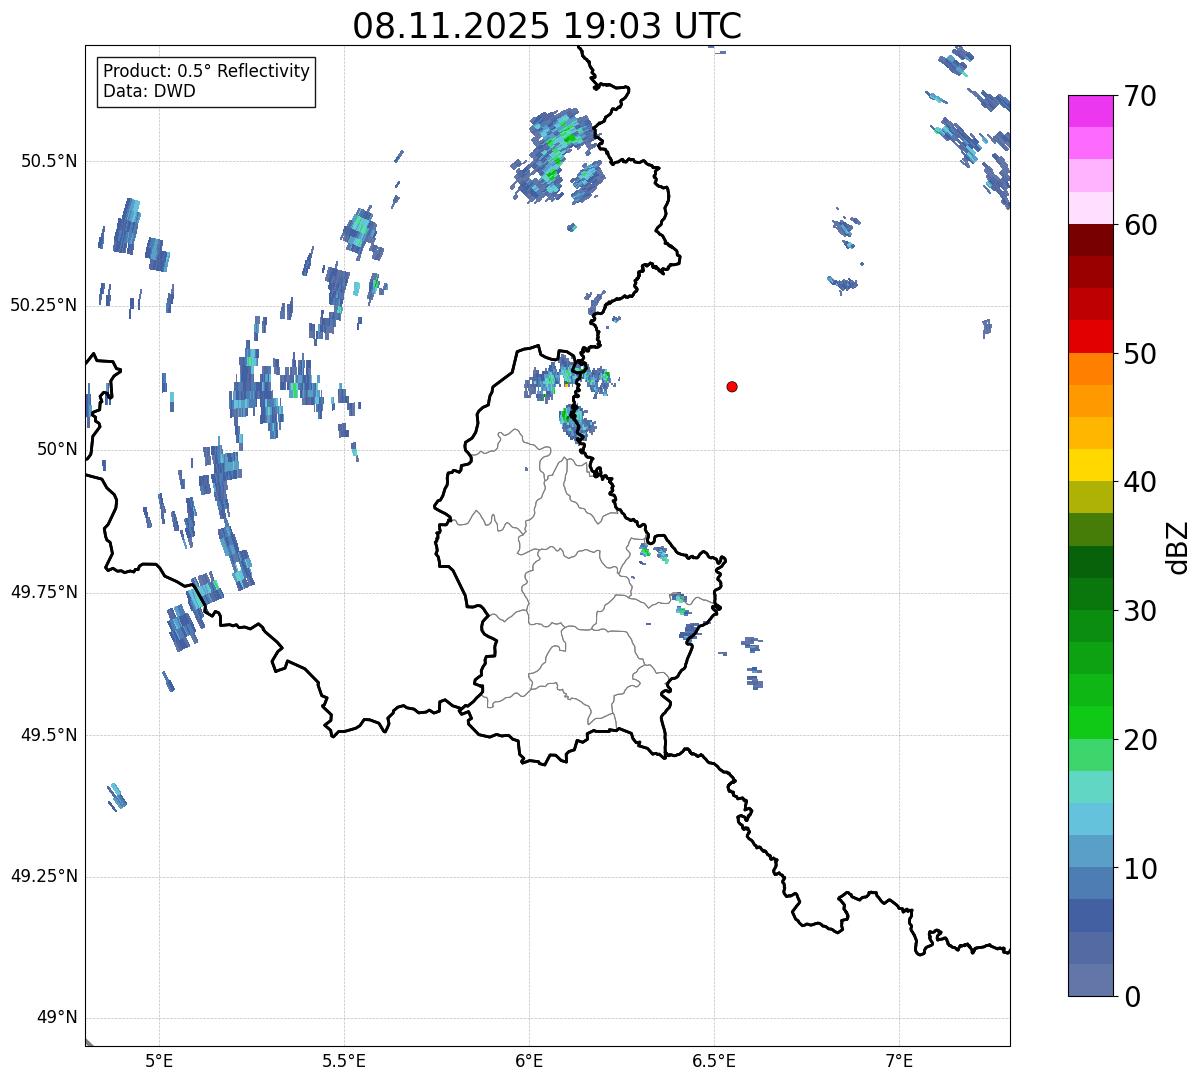Click the pale pink colorbar segment just above 60
The height and width of the screenshot is (1081, 1202).
point(1091,208)
